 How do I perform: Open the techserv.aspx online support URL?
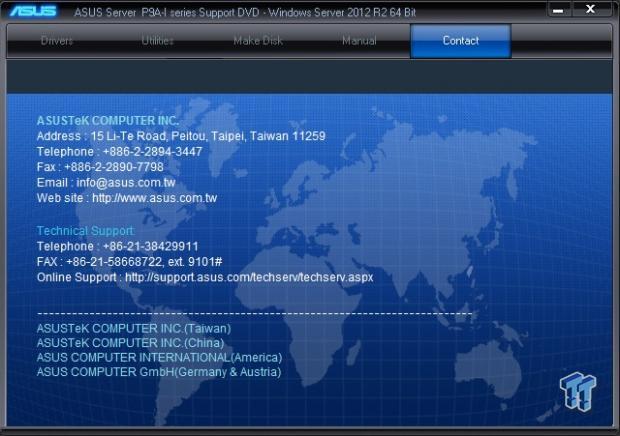tap(249, 277)
